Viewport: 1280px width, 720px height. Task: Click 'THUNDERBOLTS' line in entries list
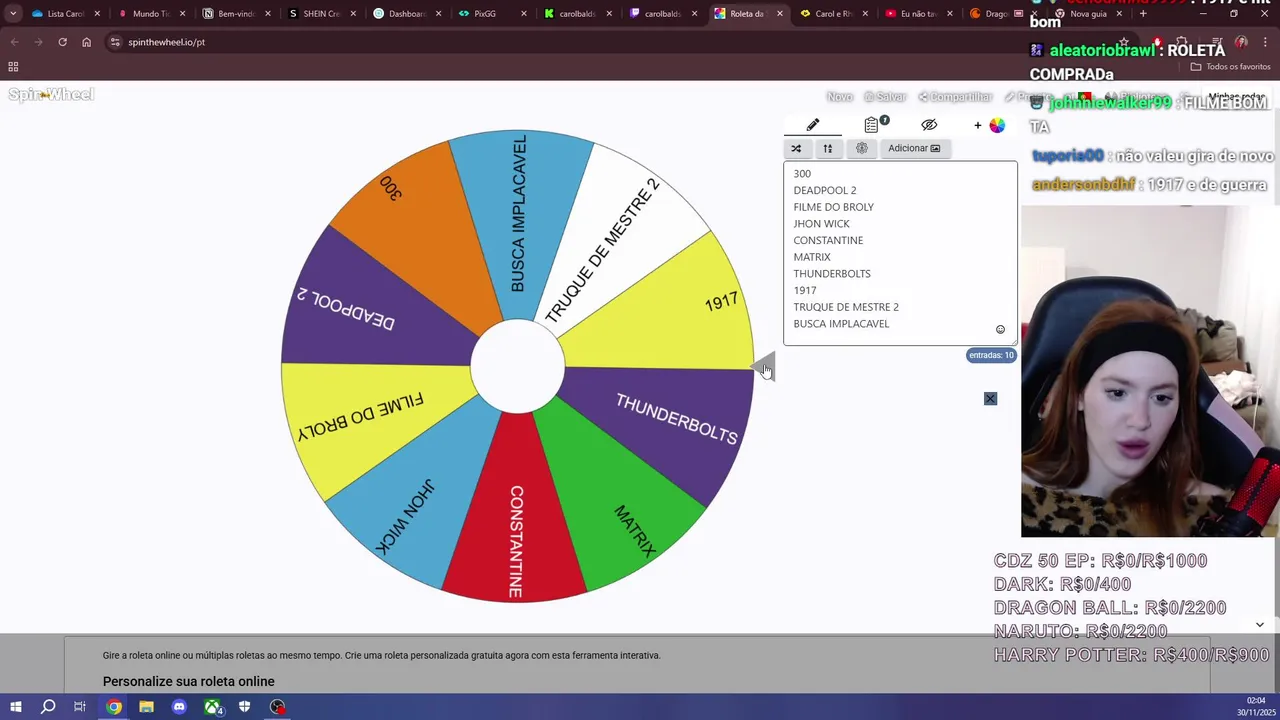point(832,274)
